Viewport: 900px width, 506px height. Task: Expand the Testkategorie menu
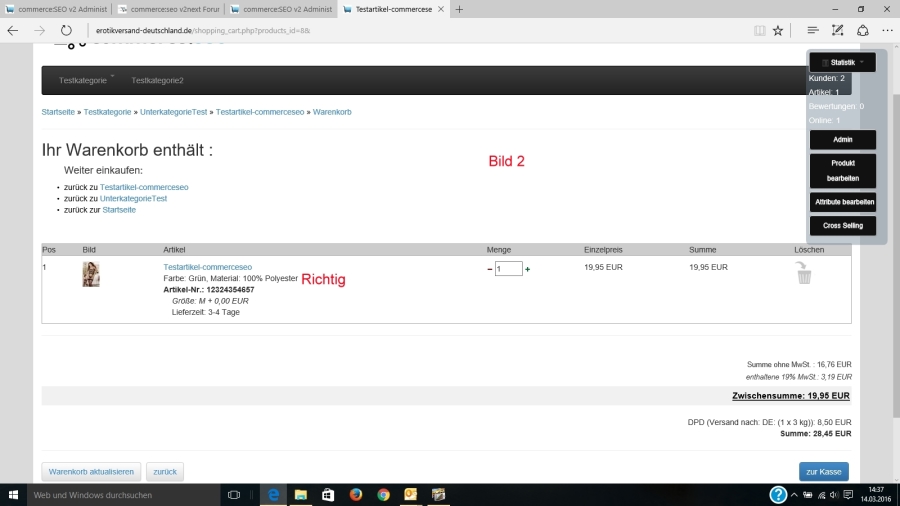[x=86, y=80]
